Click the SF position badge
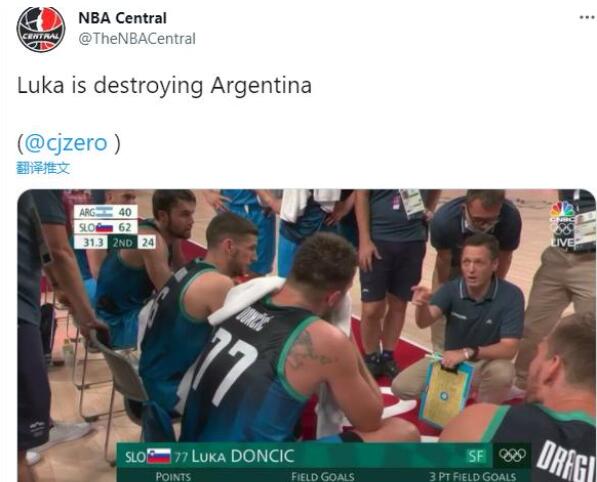Image resolution: width=597 pixels, height=482 pixels. 476,456
